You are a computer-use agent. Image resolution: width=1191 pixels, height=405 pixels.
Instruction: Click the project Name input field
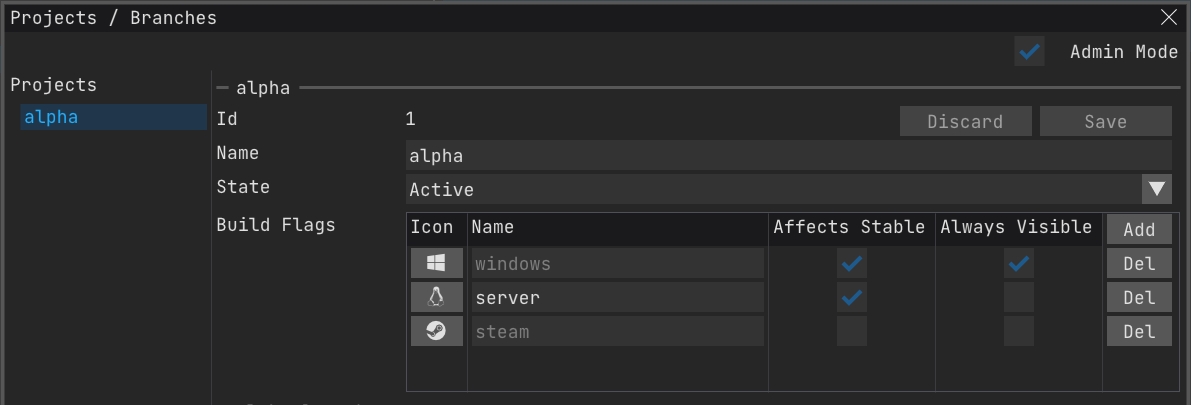coord(788,155)
